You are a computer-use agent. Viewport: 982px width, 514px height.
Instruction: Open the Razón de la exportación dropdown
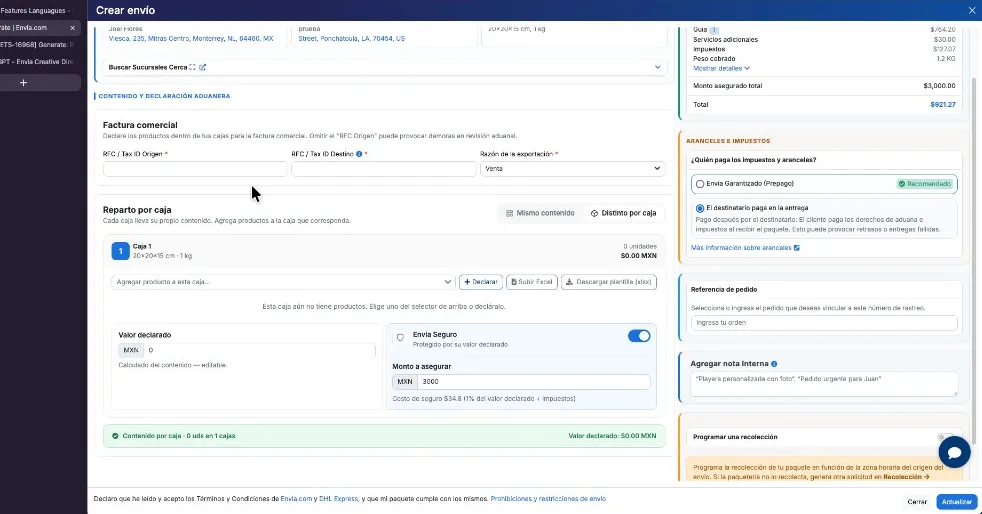(x=572, y=168)
